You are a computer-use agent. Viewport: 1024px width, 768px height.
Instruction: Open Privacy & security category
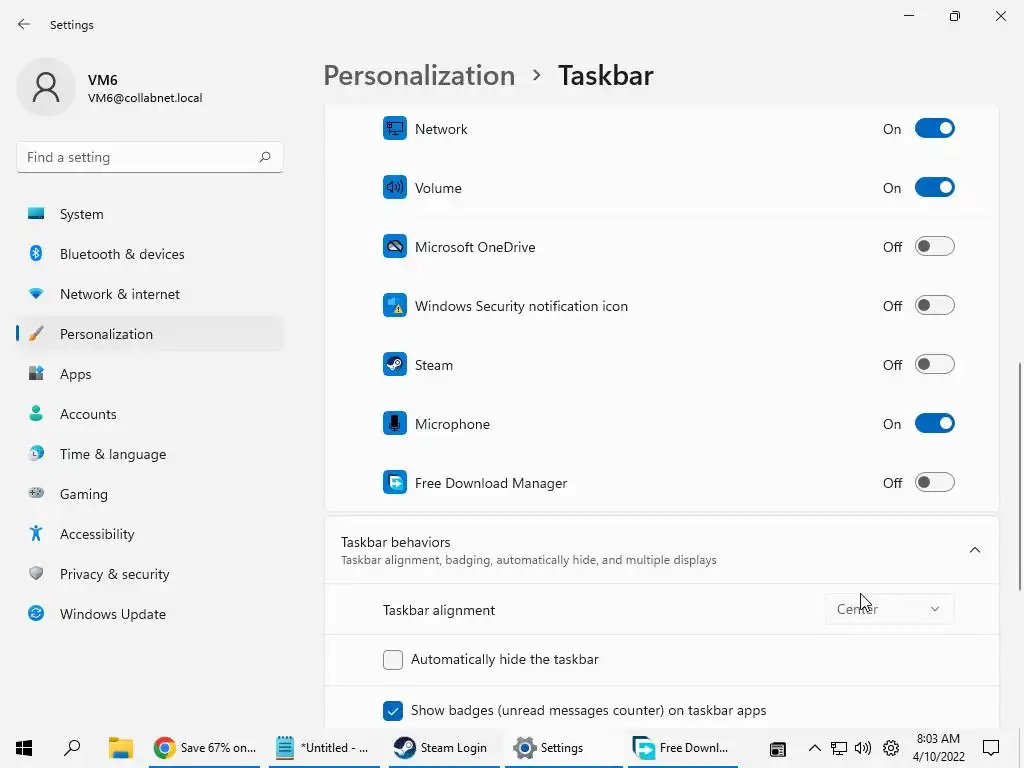click(x=150, y=574)
